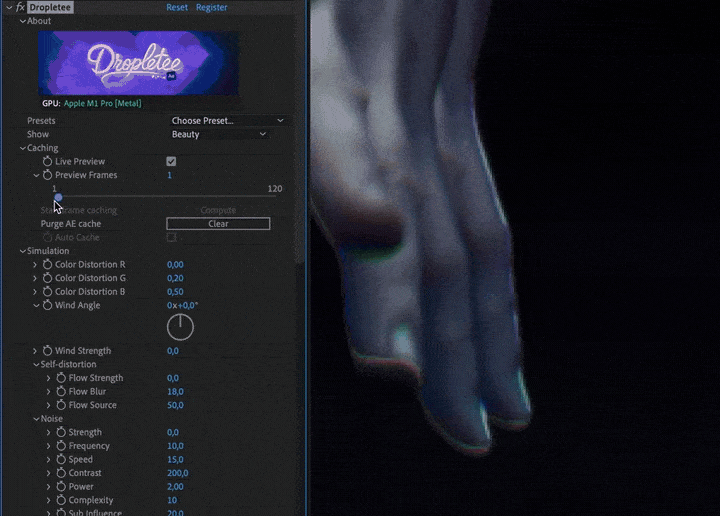Click the Wind Strength value 0,0
720x516 pixels.
point(173,351)
